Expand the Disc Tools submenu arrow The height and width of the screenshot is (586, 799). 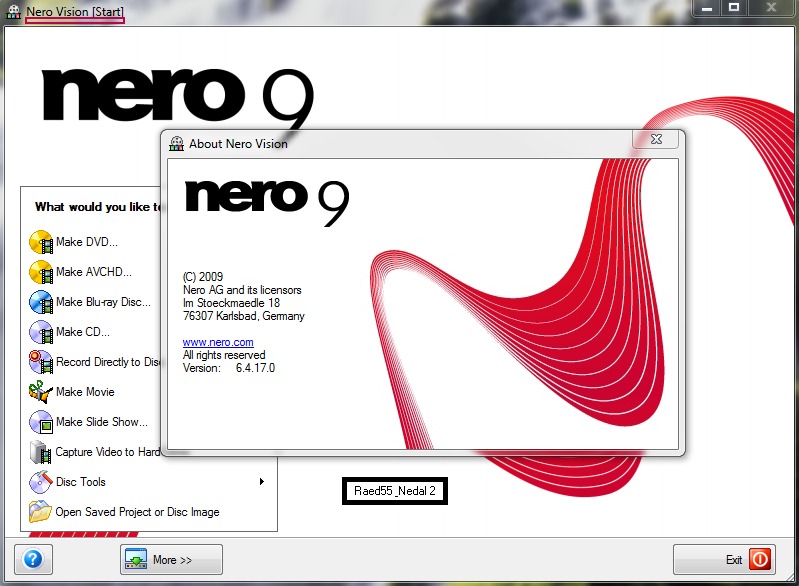pyautogui.click(x=261, y=482)
